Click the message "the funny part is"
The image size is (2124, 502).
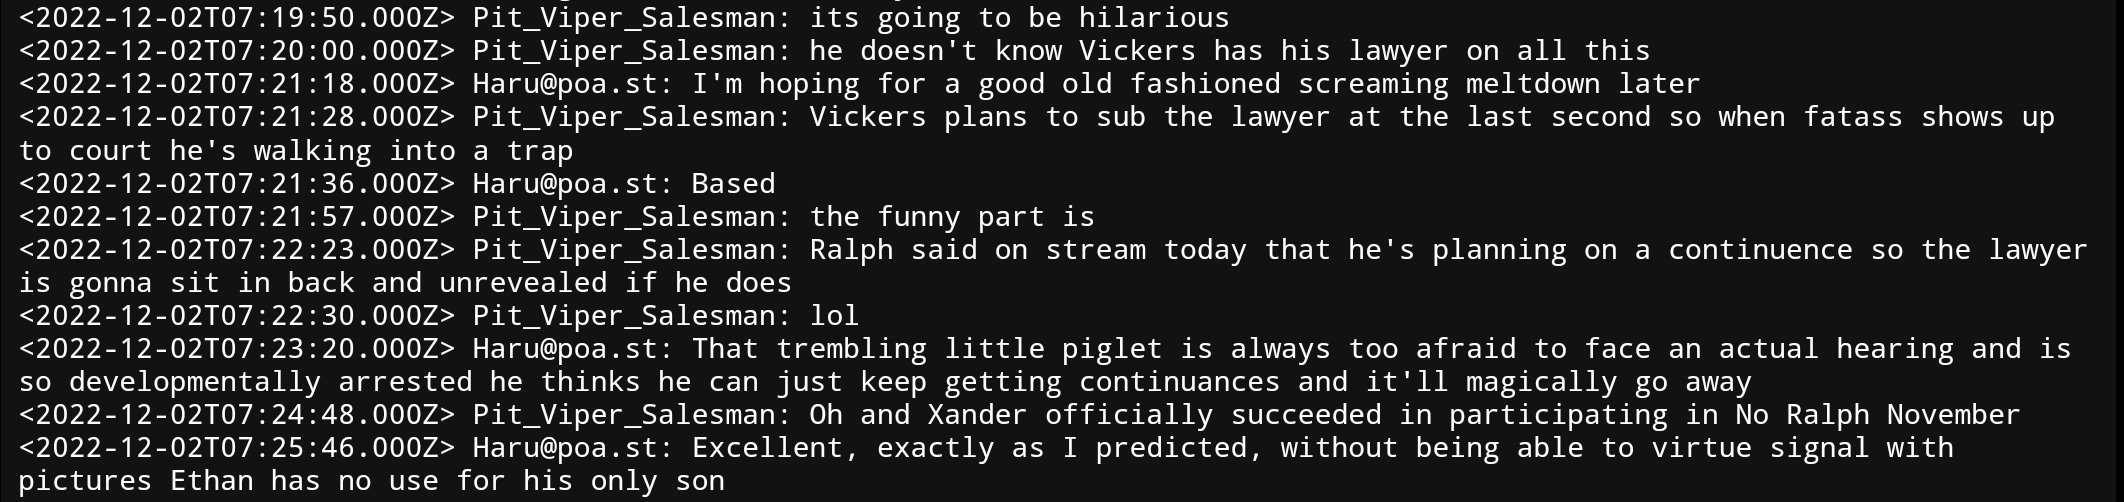[x=952, y=217]
